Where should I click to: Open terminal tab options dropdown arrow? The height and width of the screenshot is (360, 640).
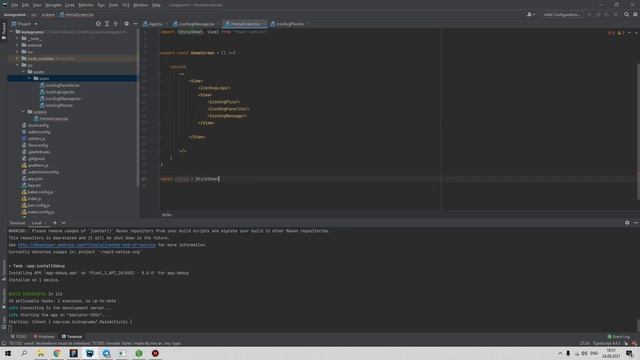pos(64,223)
